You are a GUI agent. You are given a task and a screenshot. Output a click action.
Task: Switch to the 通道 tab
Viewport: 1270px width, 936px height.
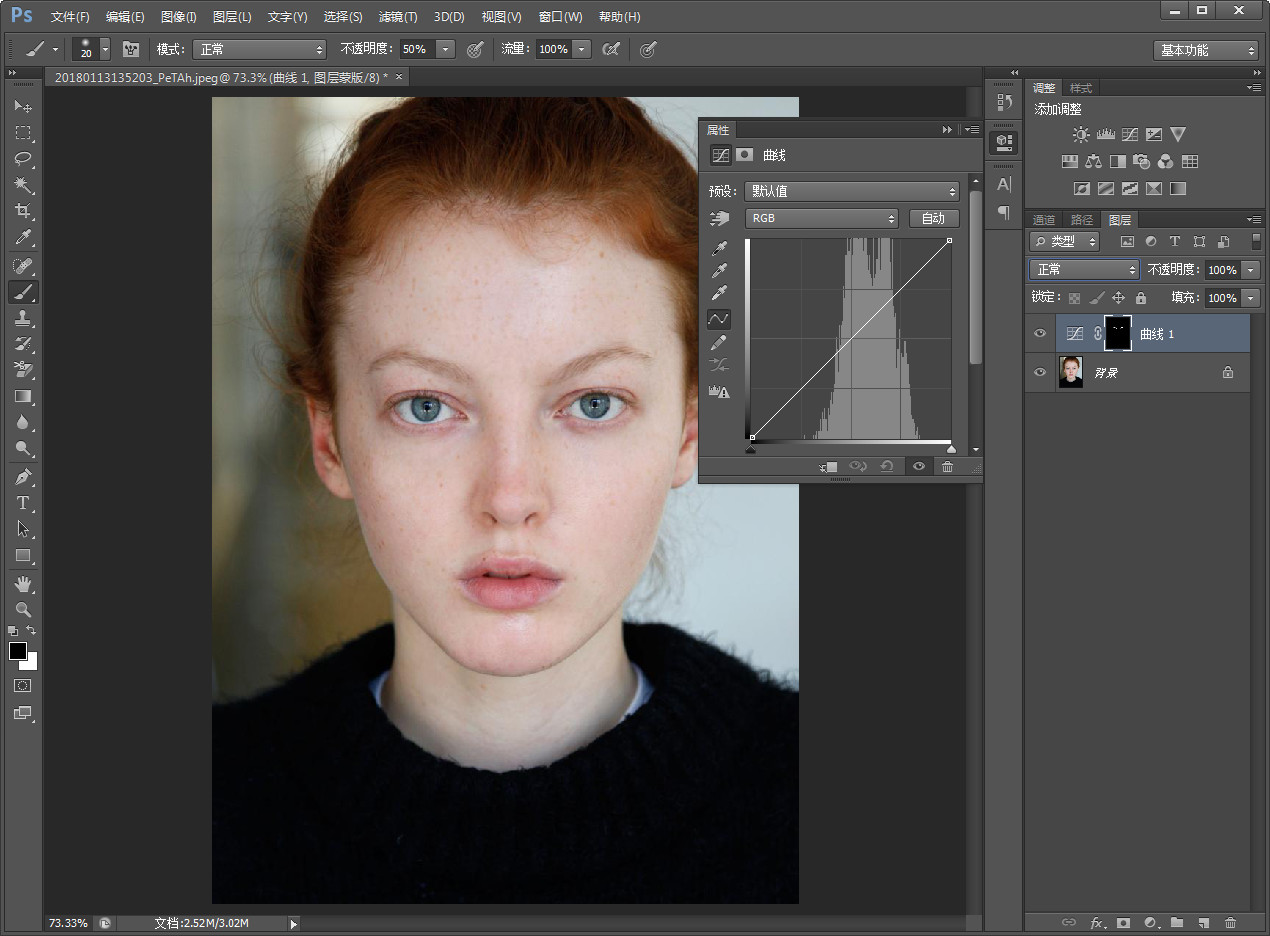1044,220
